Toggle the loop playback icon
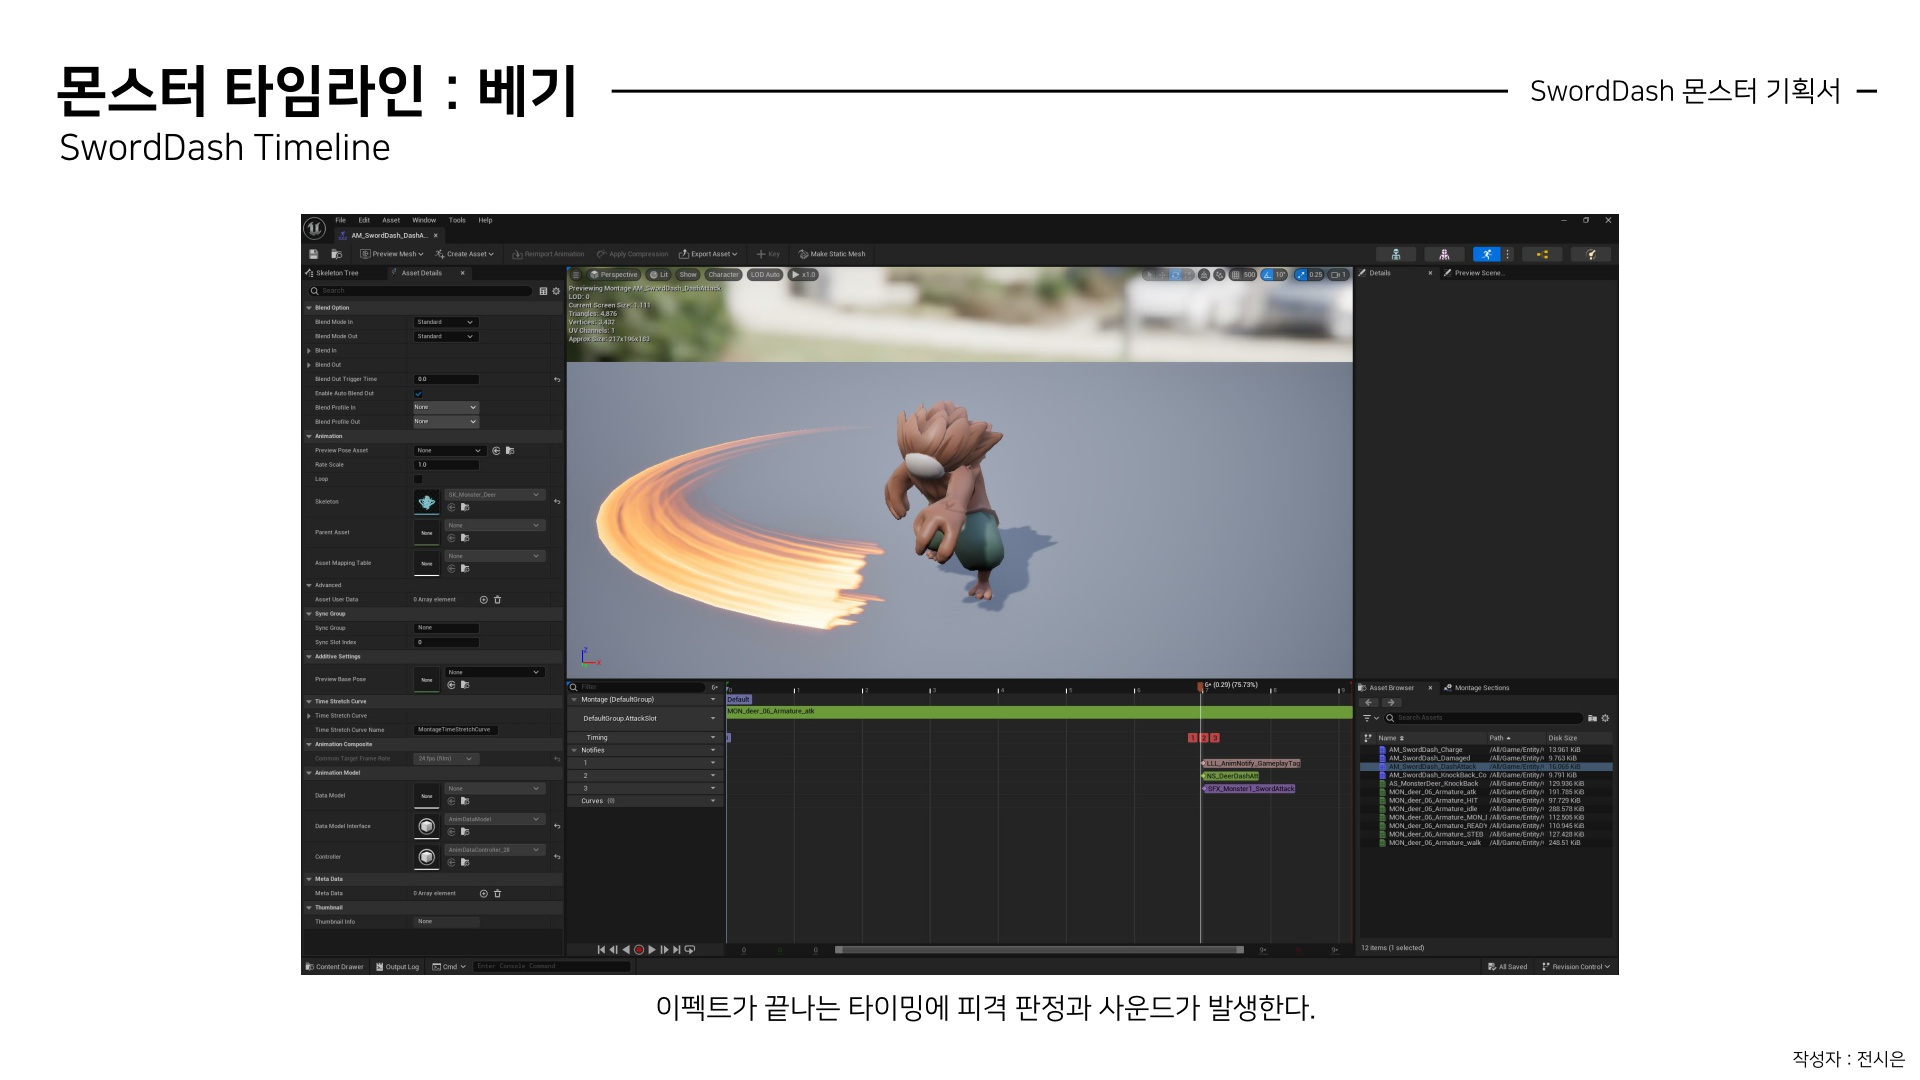 tap(689, 950)
